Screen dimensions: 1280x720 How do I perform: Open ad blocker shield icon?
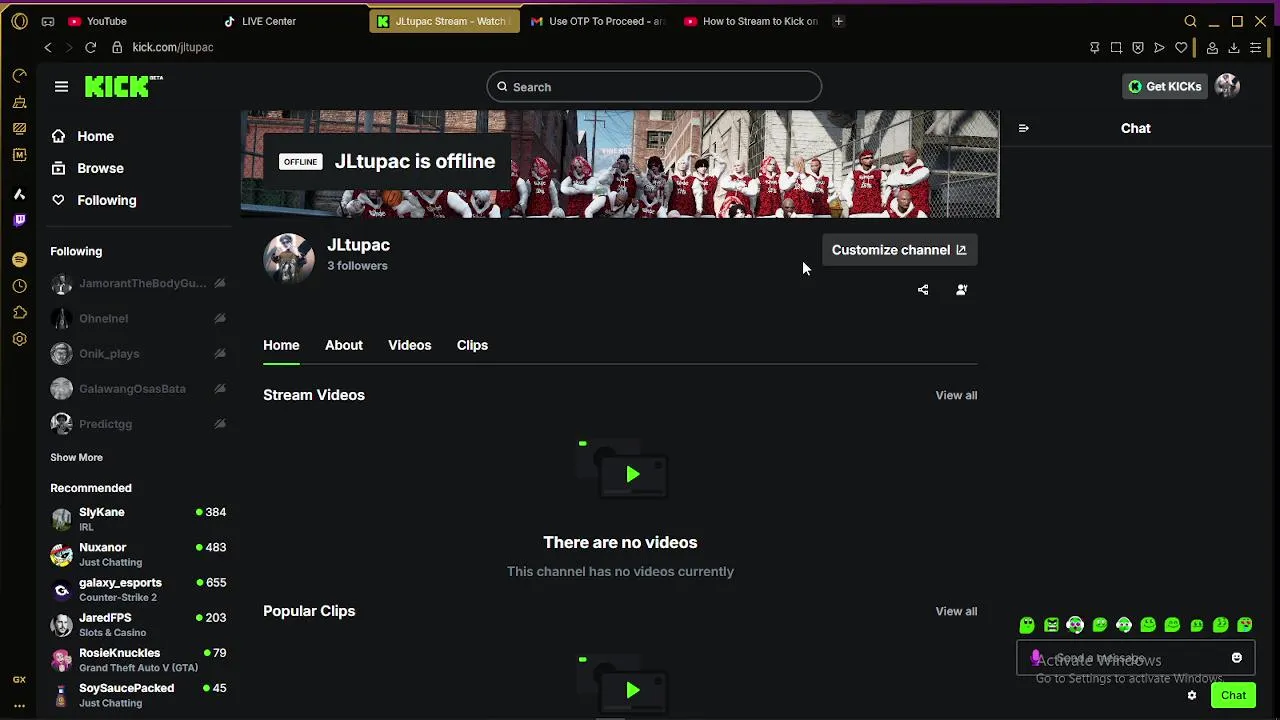pyautogui.click(x=1138, y=48)
